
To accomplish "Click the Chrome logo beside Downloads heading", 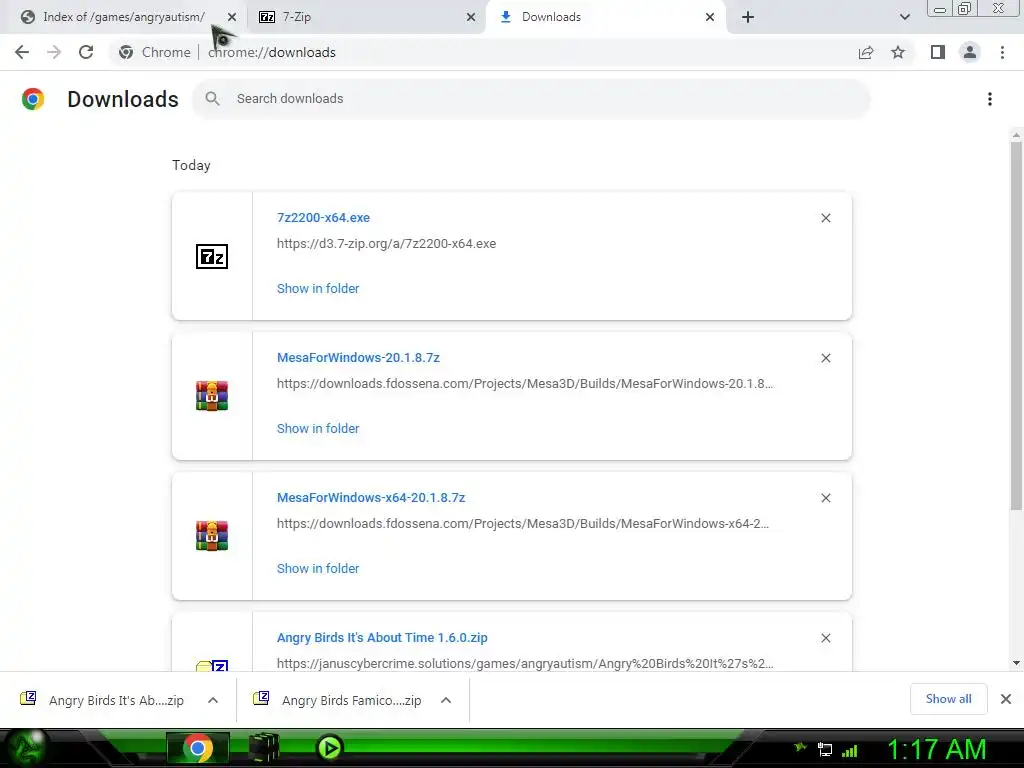I will (33, 99).
